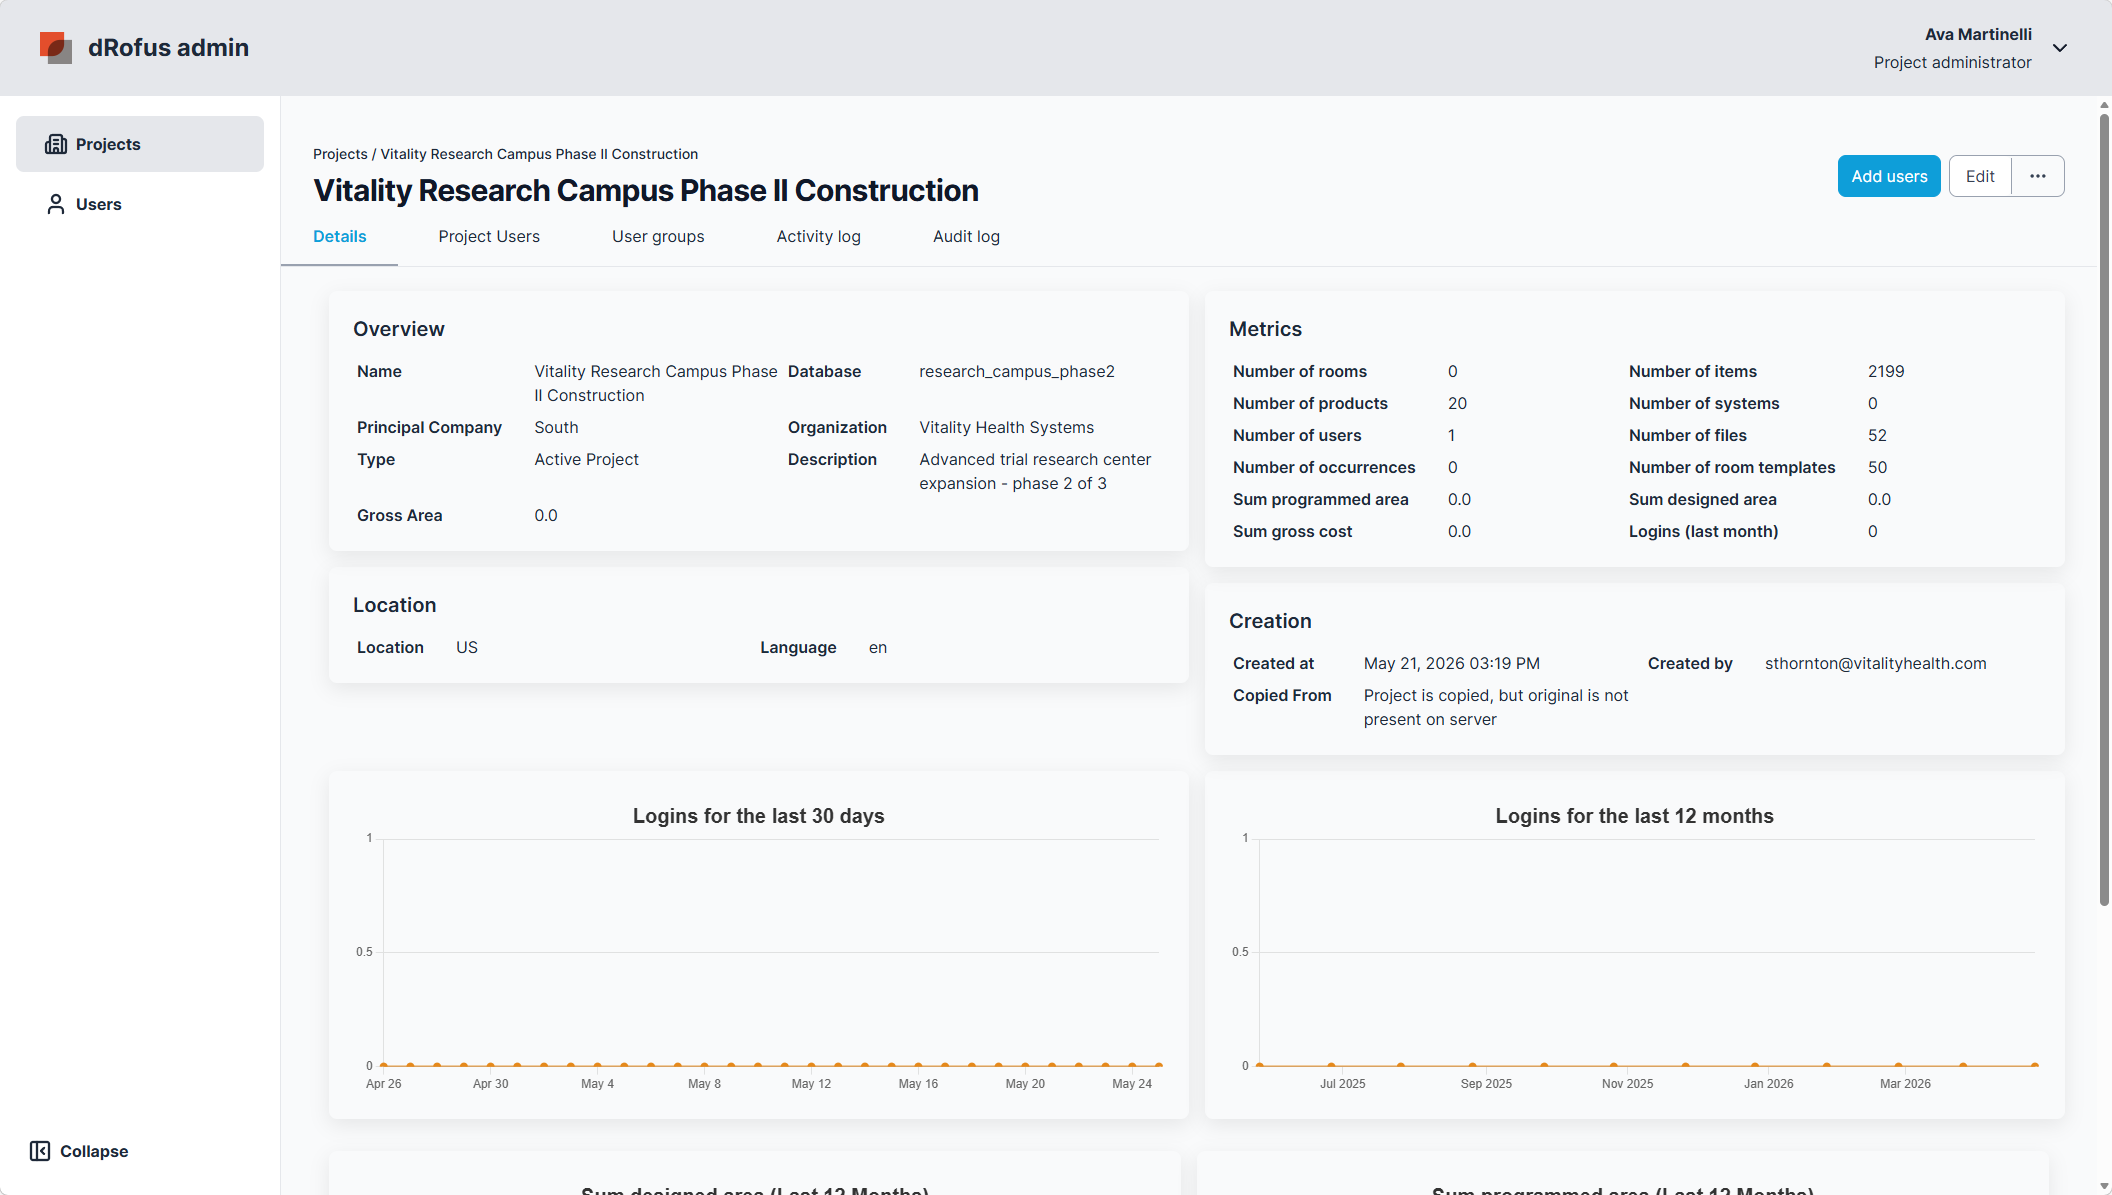
Task: Switch to the User groups tab
Action: (x=658, y=236)
